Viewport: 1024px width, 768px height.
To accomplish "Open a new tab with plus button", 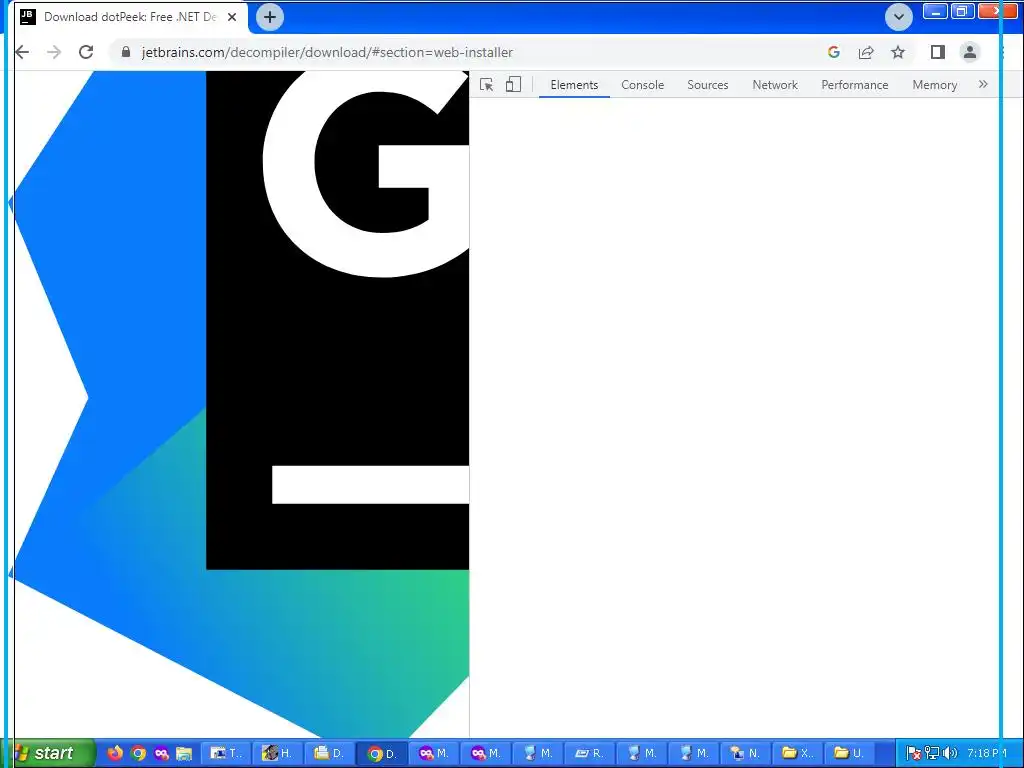I will click(270, 17).
